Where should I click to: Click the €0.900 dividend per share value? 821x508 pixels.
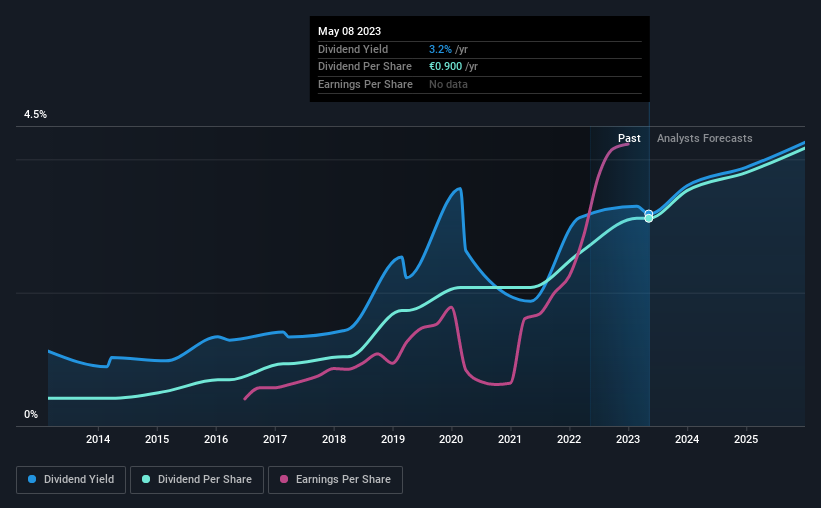pos(446,67)
